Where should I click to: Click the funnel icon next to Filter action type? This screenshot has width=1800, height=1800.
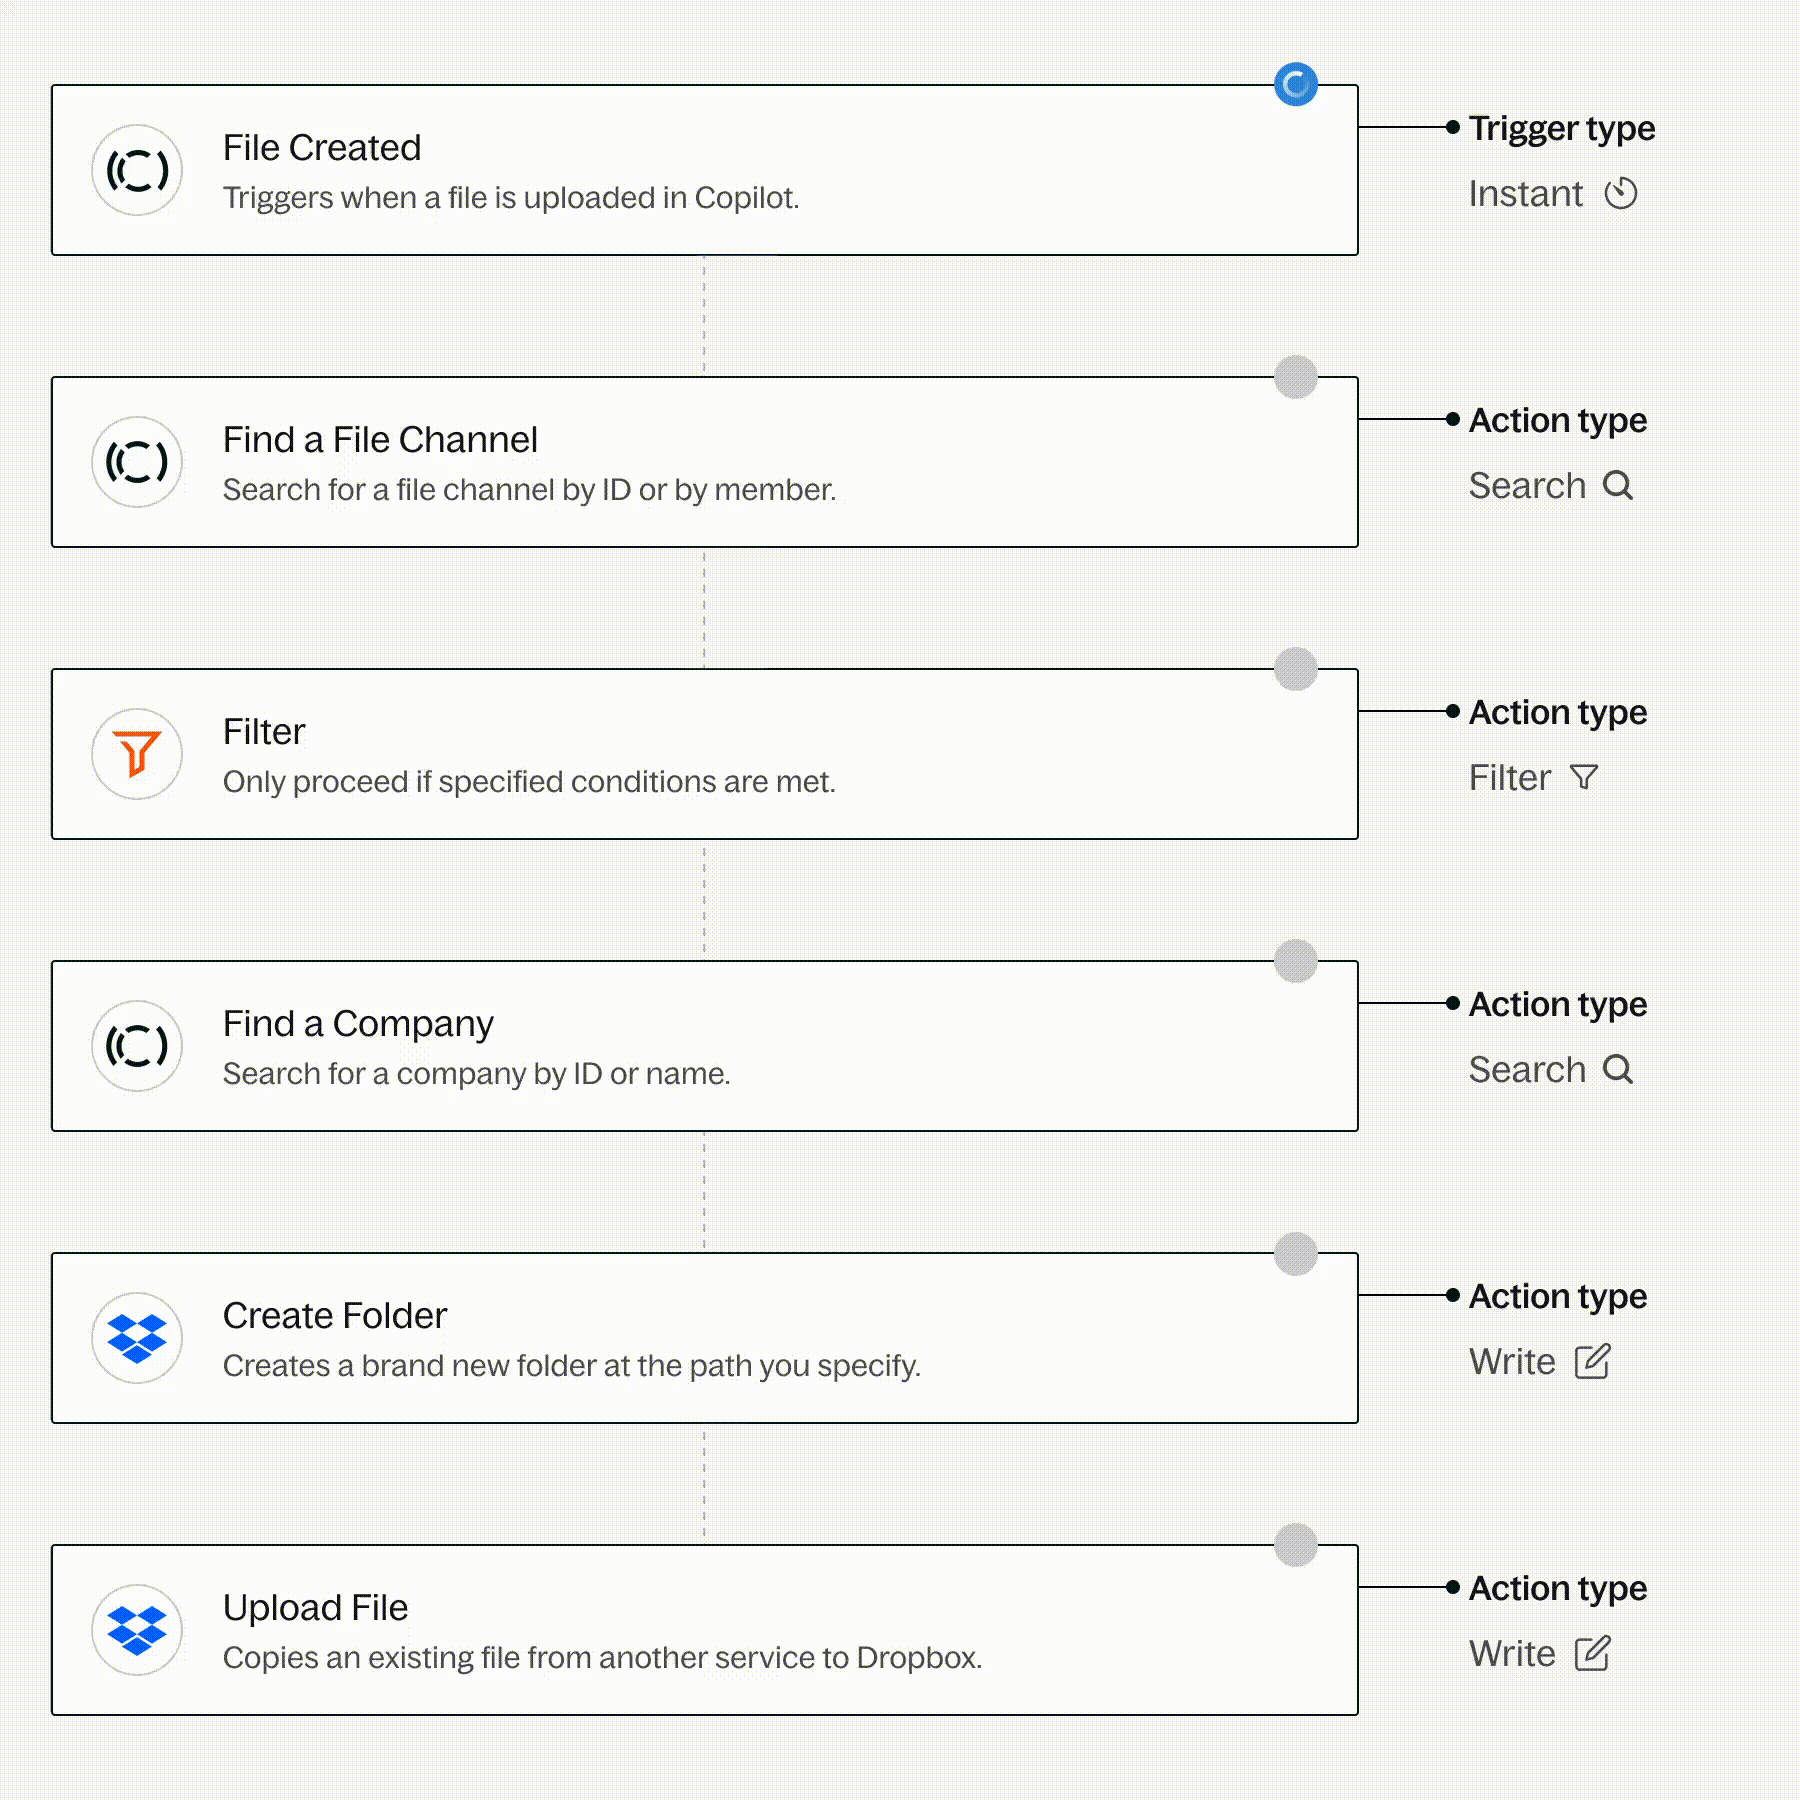1584,777
